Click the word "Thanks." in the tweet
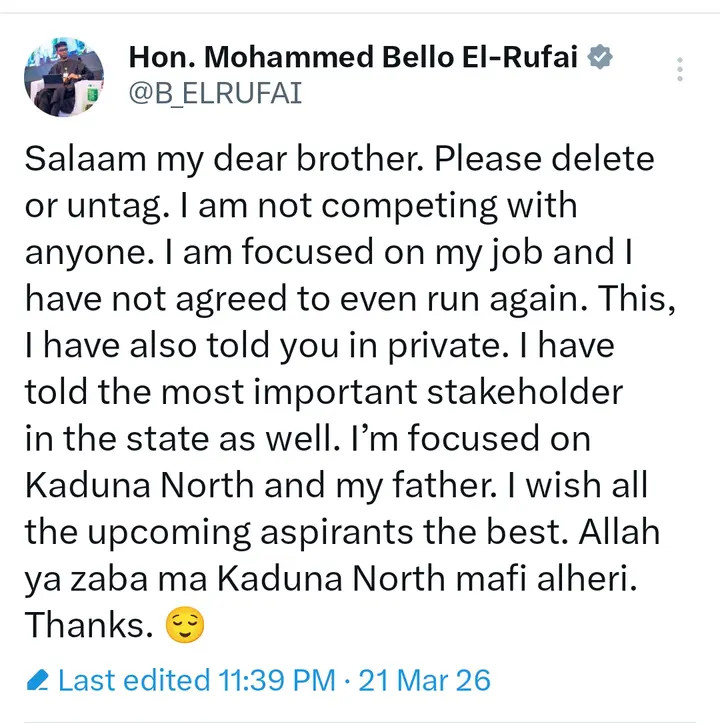 [x=88, y=625]
